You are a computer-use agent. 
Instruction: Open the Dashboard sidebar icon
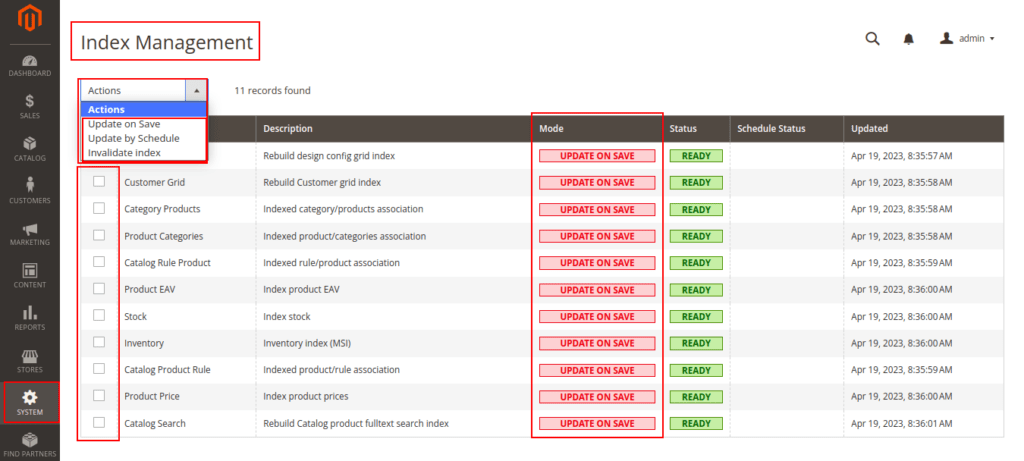click(29, 66)
